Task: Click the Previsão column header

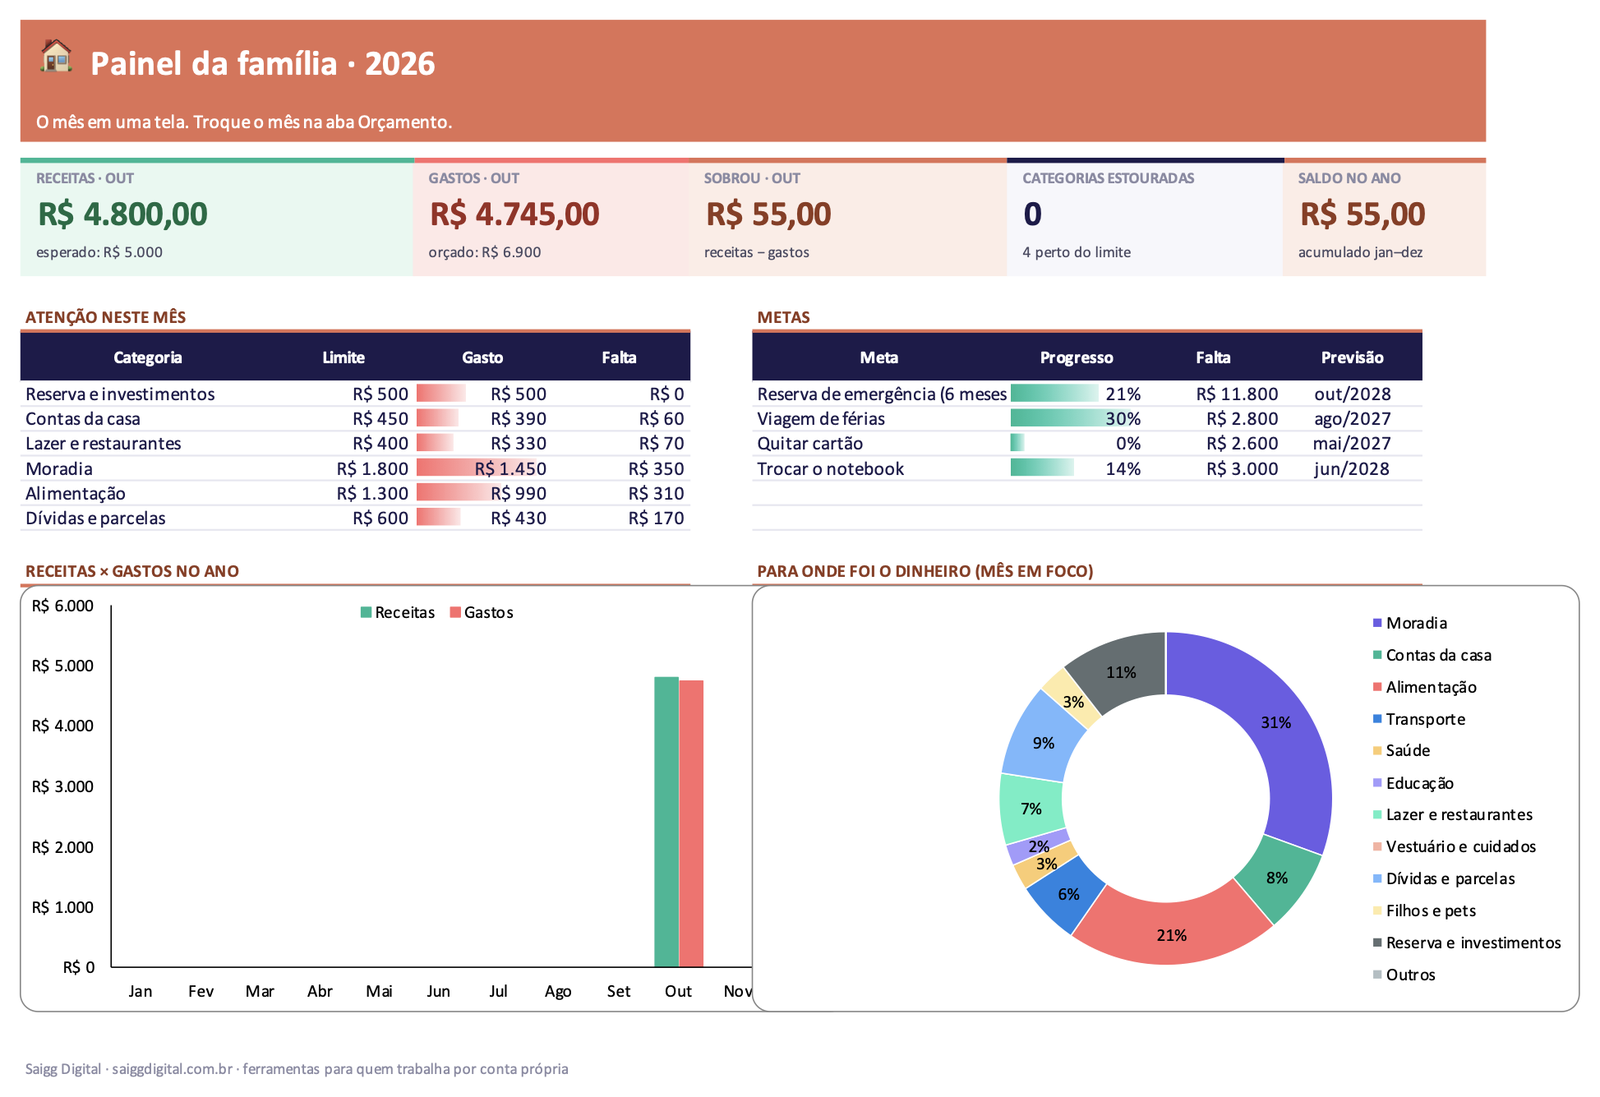Action: tap(1352, 357)
